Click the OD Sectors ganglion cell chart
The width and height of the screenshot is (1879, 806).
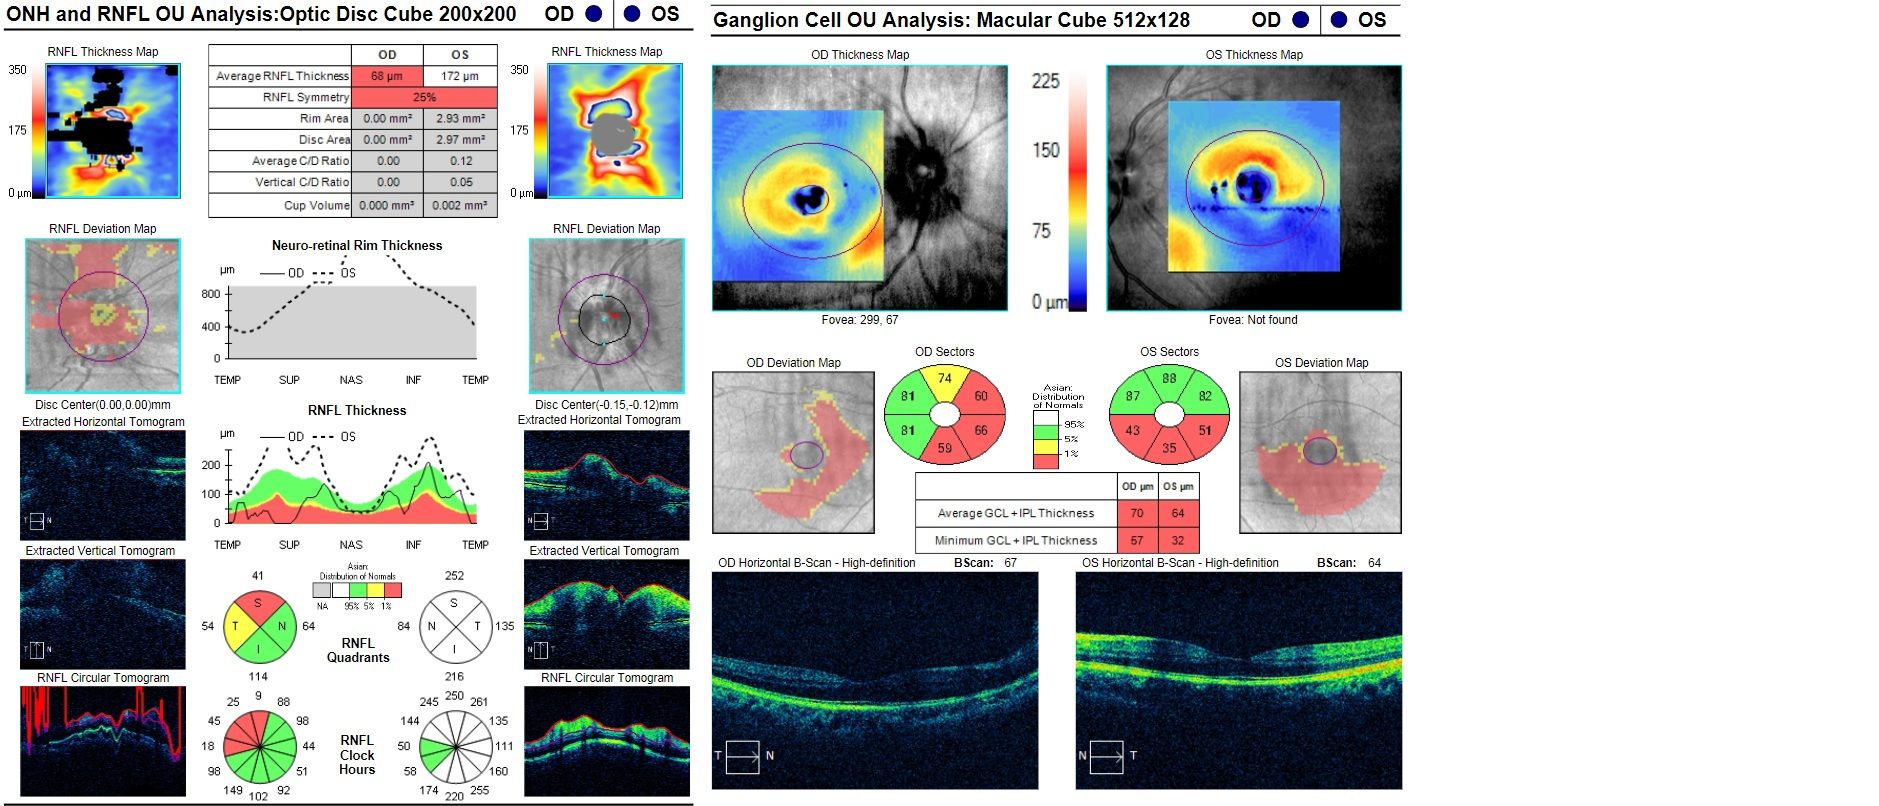pos(944,414)
